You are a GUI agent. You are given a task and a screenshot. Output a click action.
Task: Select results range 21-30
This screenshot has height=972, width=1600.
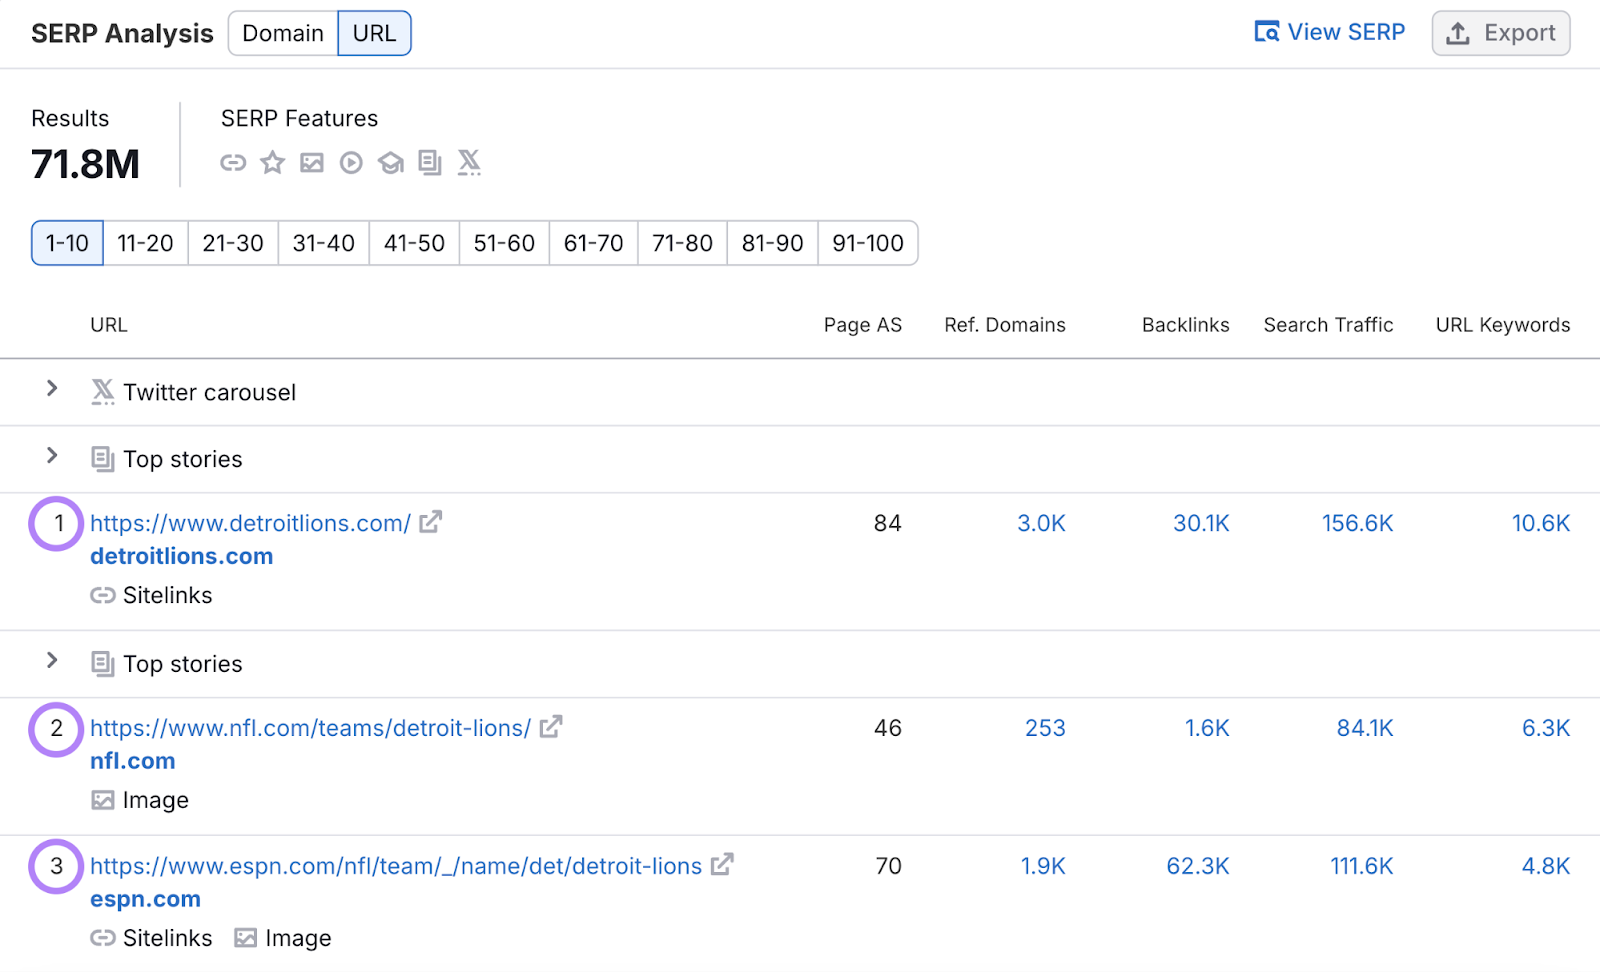click(233, 243)
